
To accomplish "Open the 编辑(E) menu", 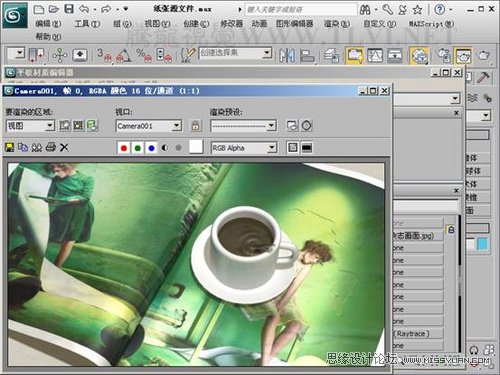I will [48, 24].
